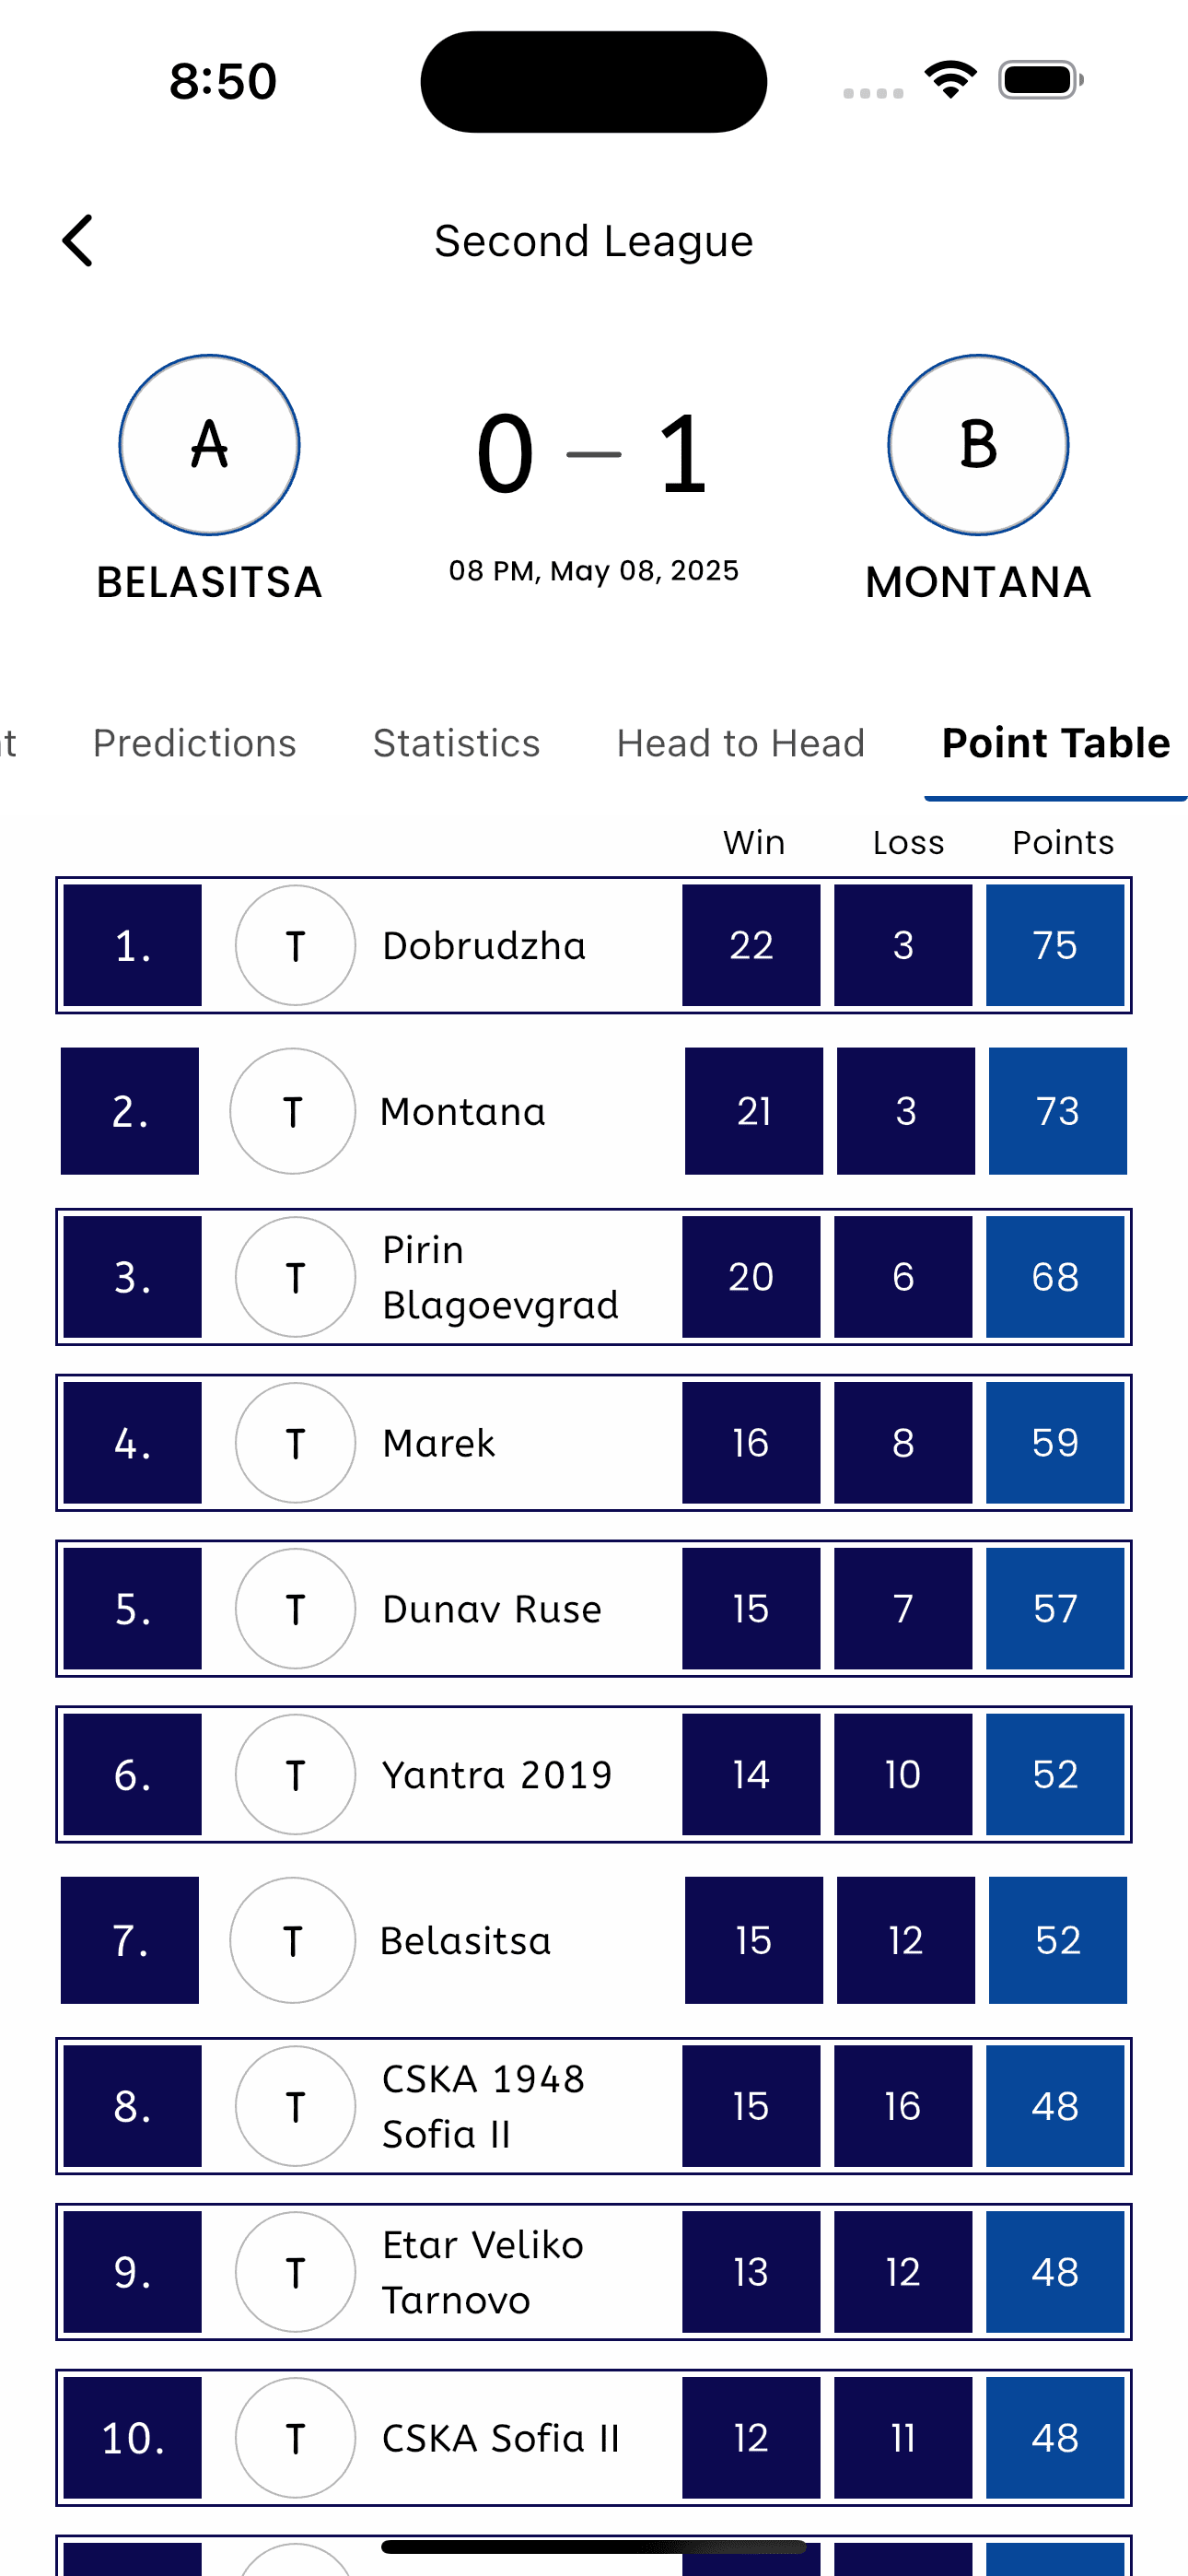The width and height of the screenshot is (1188, 2576).
Task: Open the Predictions tab
Action: [194, 743]
